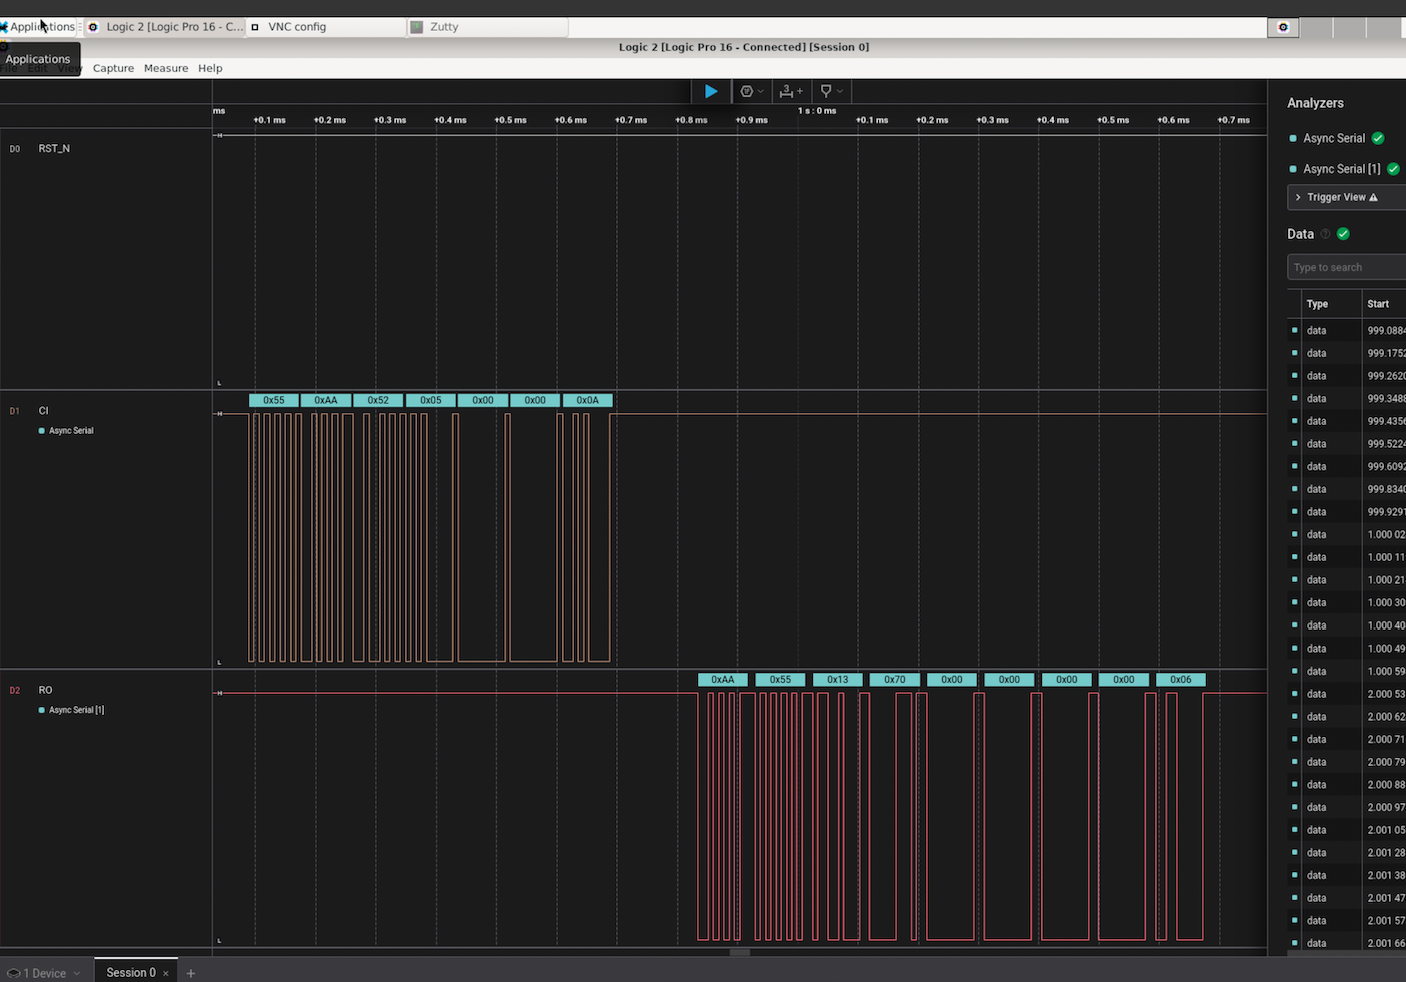
Task: Open the timing marker dropdown arrow
Action: coord(761,91)
